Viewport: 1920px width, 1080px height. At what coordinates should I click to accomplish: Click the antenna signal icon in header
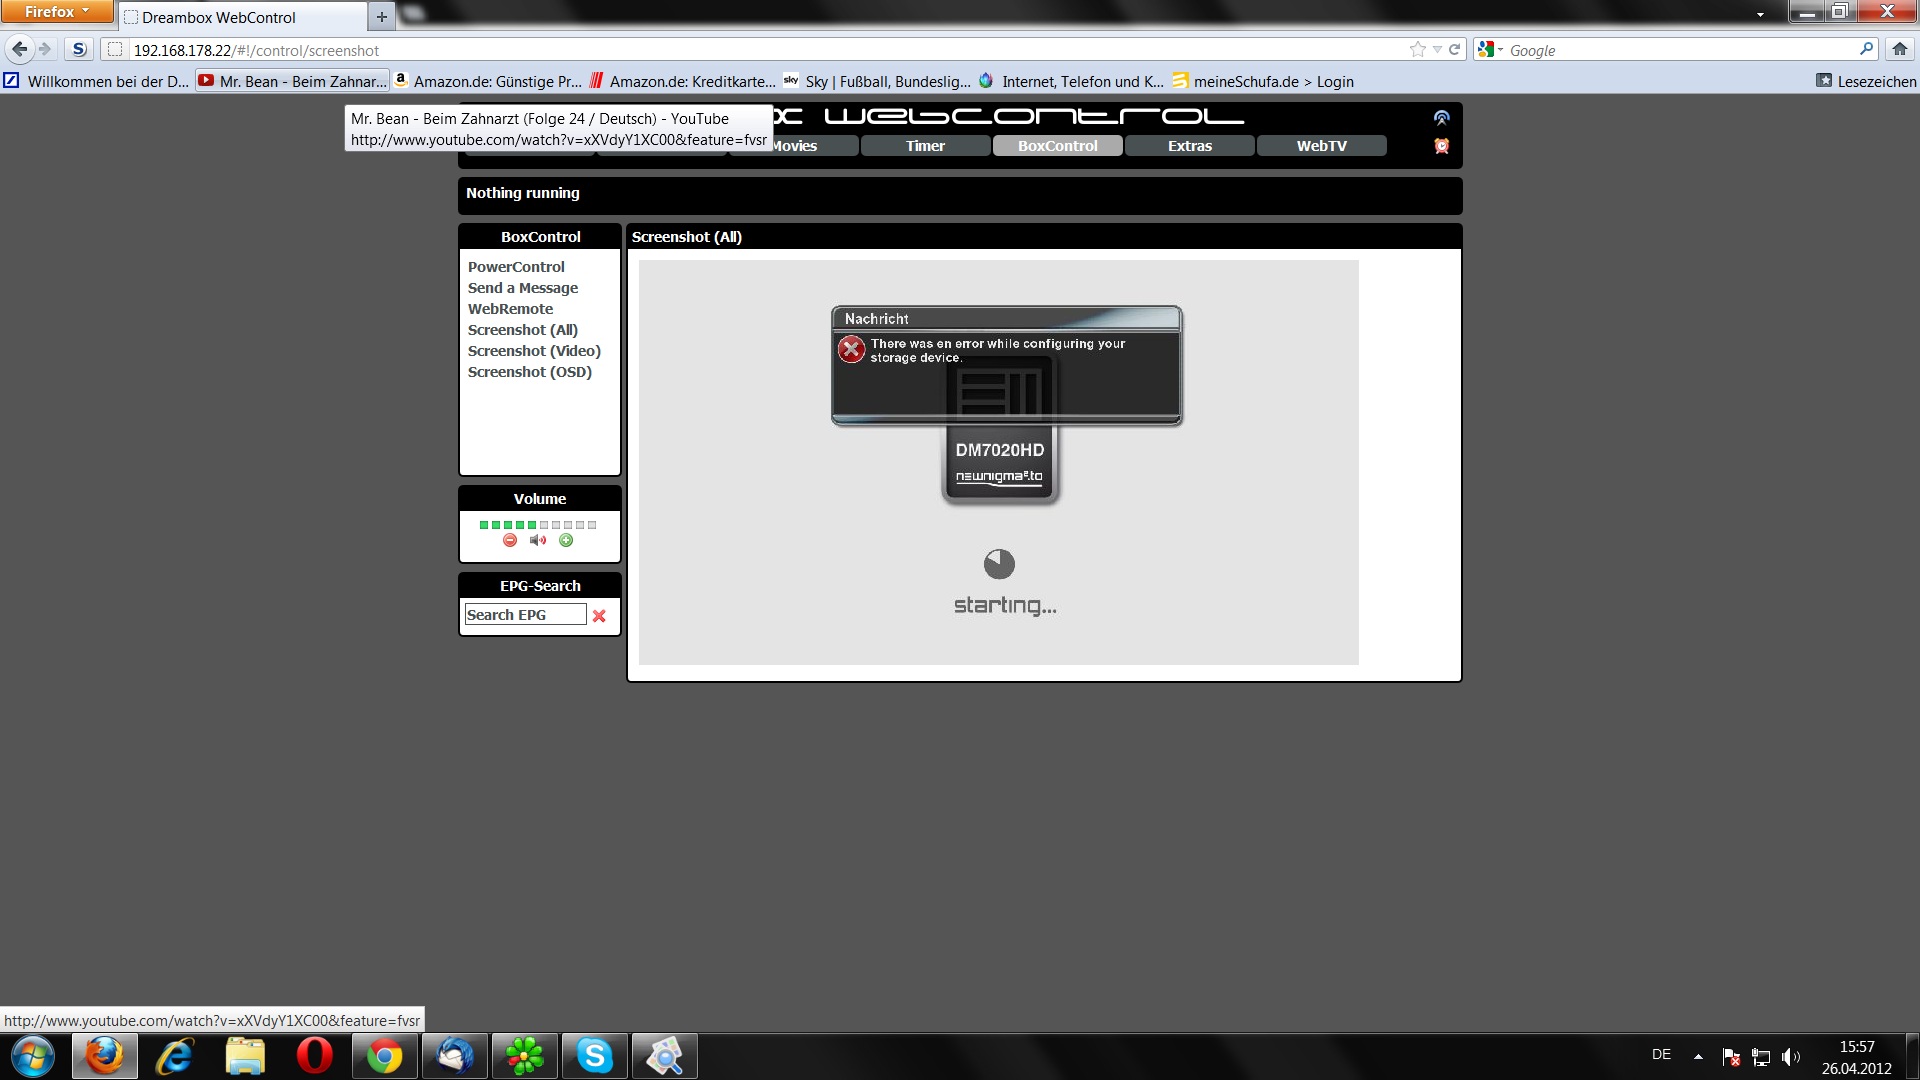click(x=1441, y=118)
